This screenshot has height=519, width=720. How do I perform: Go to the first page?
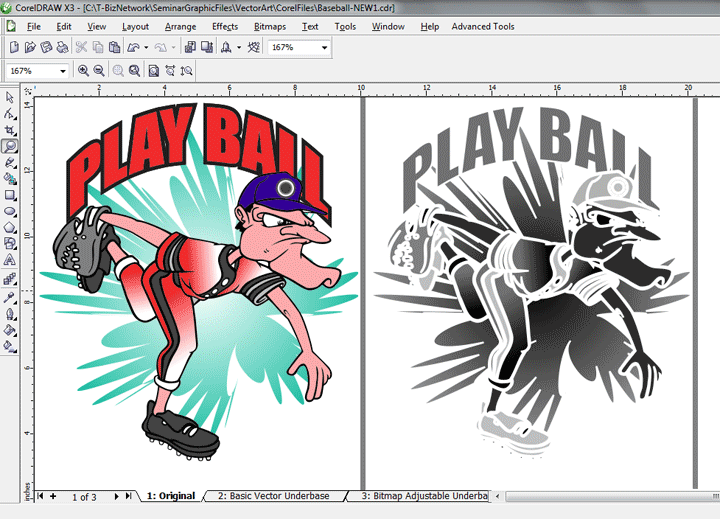[40, 496]
